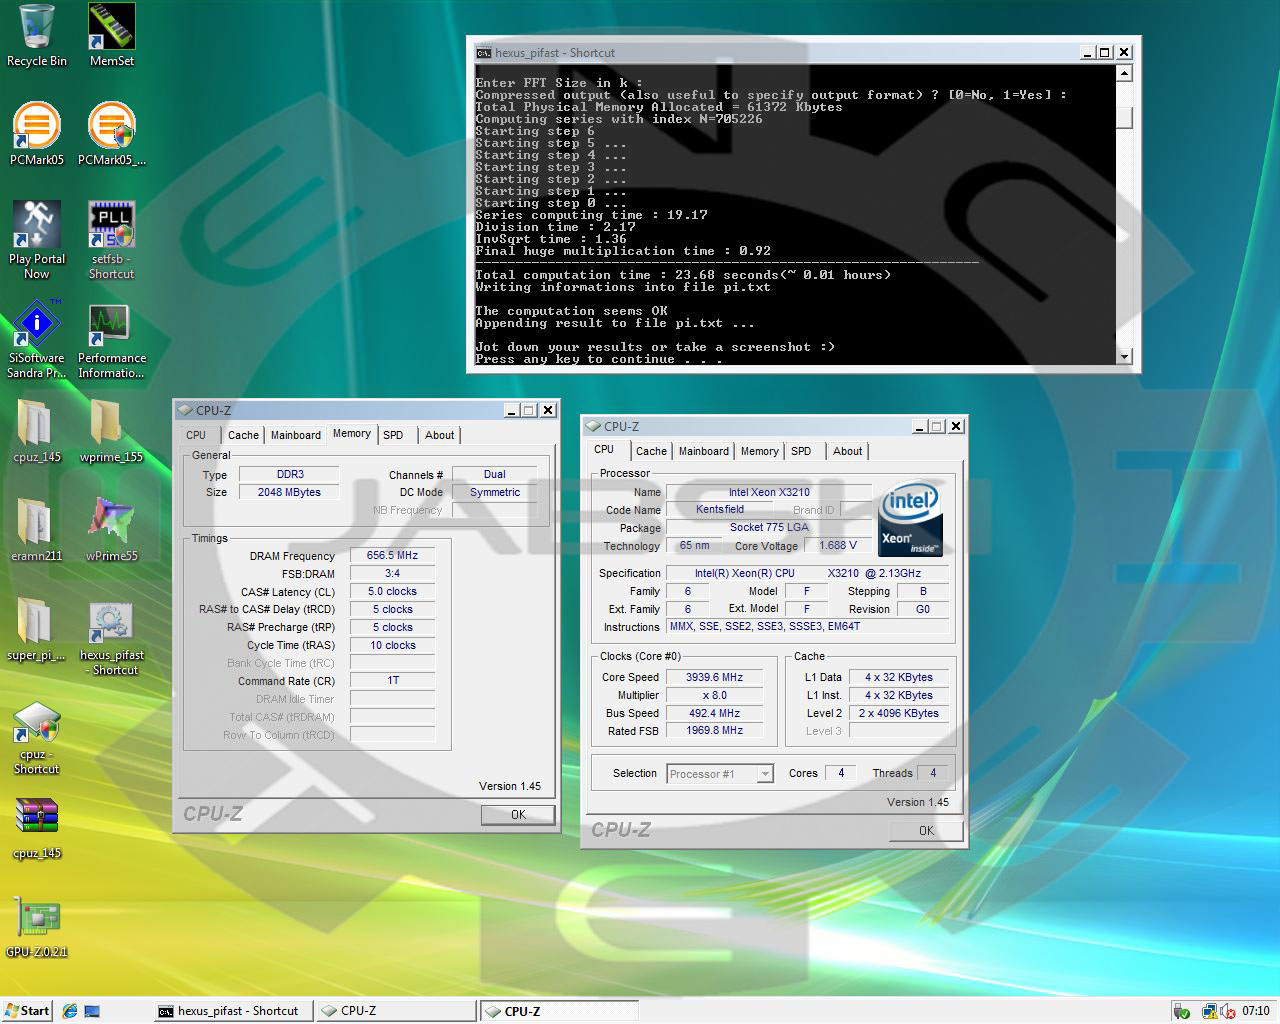Click the Bus Speed 492.4 MHz value
Viewport: 1280px width, 1024px height.
tap(714, 713)
